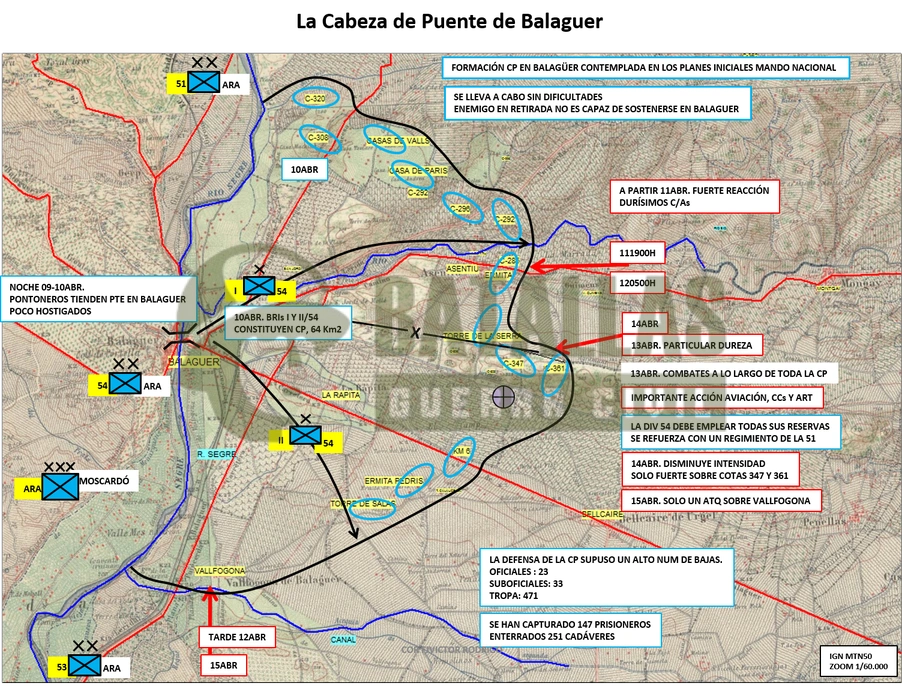Click 'IMPORTANTE ACCIÓN AVIACIÓN, CCs Y ART' box
Screen dimensions: 902x686
click(x=722, y=397)
